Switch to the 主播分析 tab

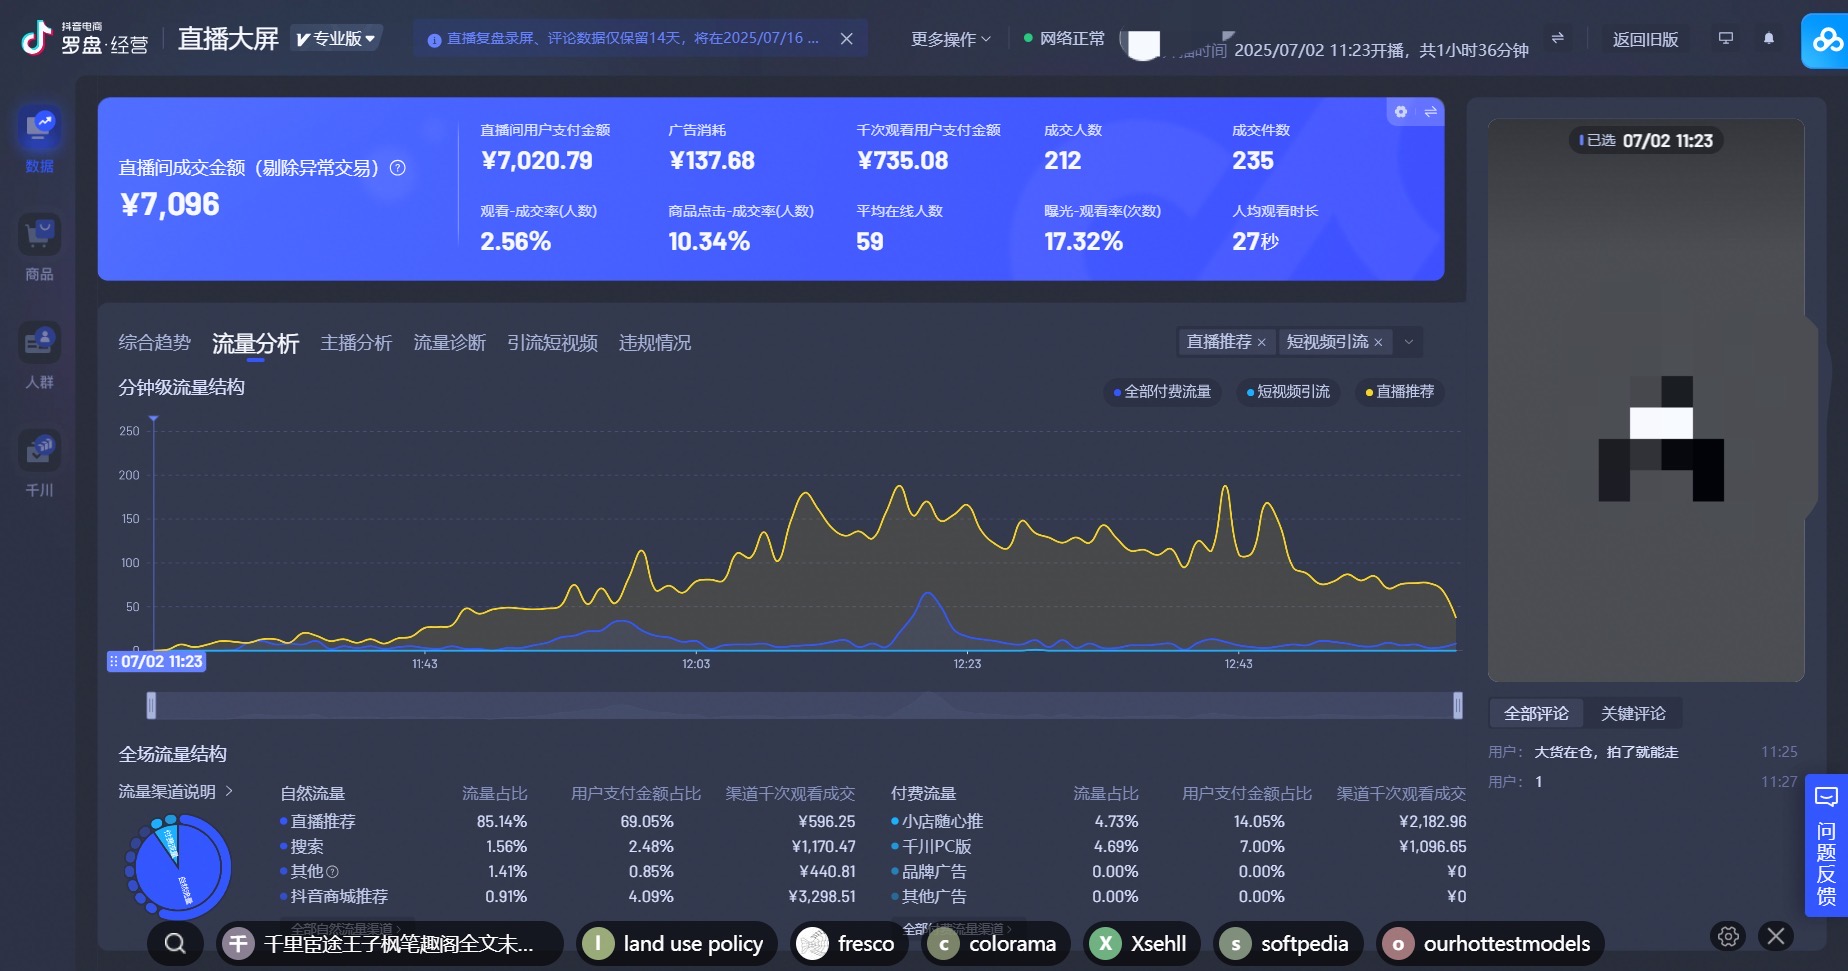(356, 343)
